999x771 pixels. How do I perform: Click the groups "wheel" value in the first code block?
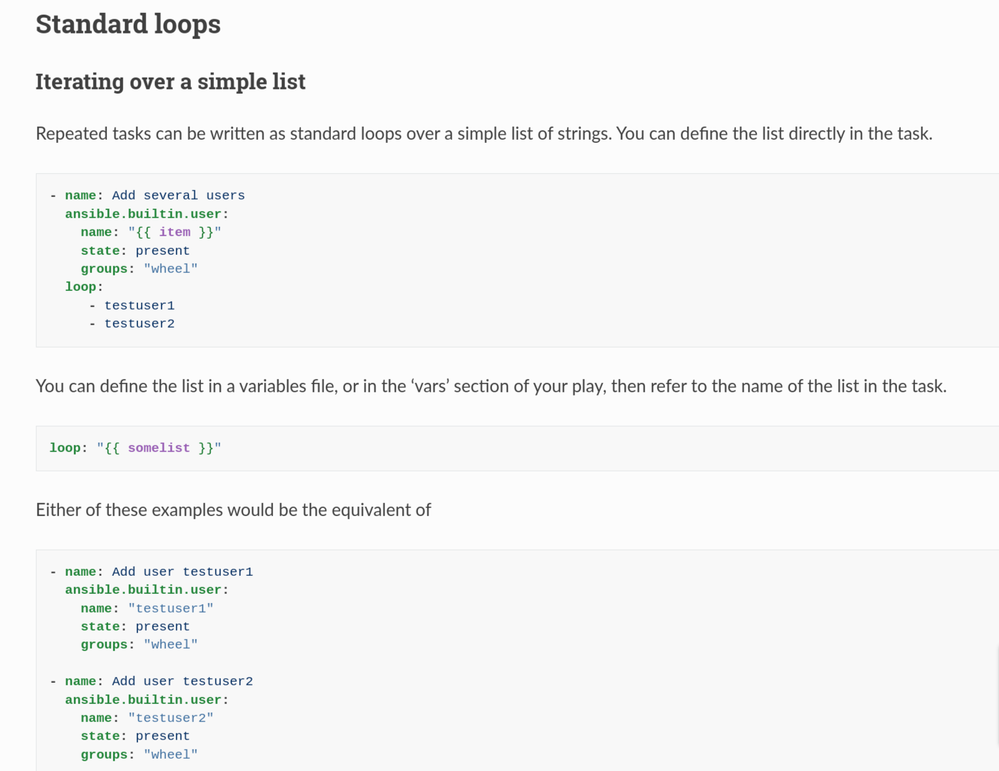pos(170,269)
